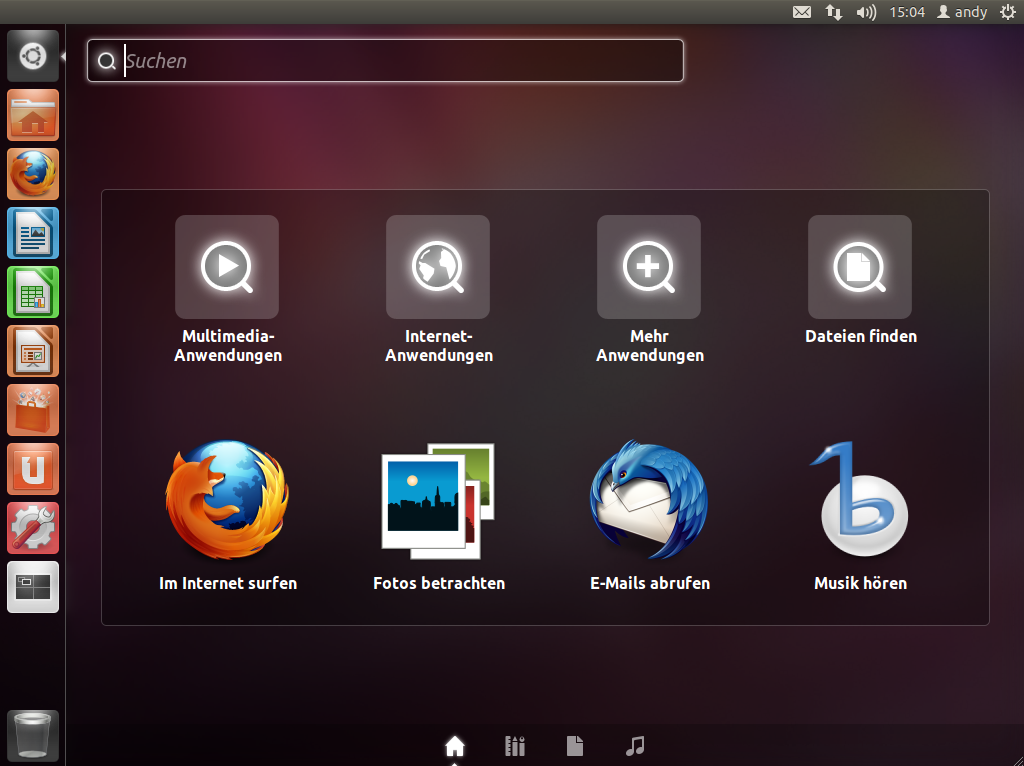Click the Ubuntu Dash home button
This screenshot has height=766, width=1024.
click(x=33, y=57)
